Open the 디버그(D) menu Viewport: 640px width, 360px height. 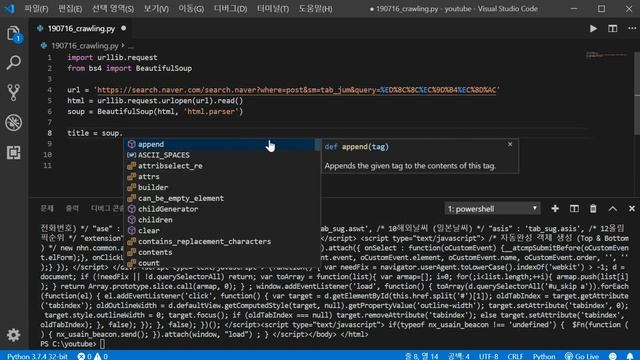pos(231,9)
